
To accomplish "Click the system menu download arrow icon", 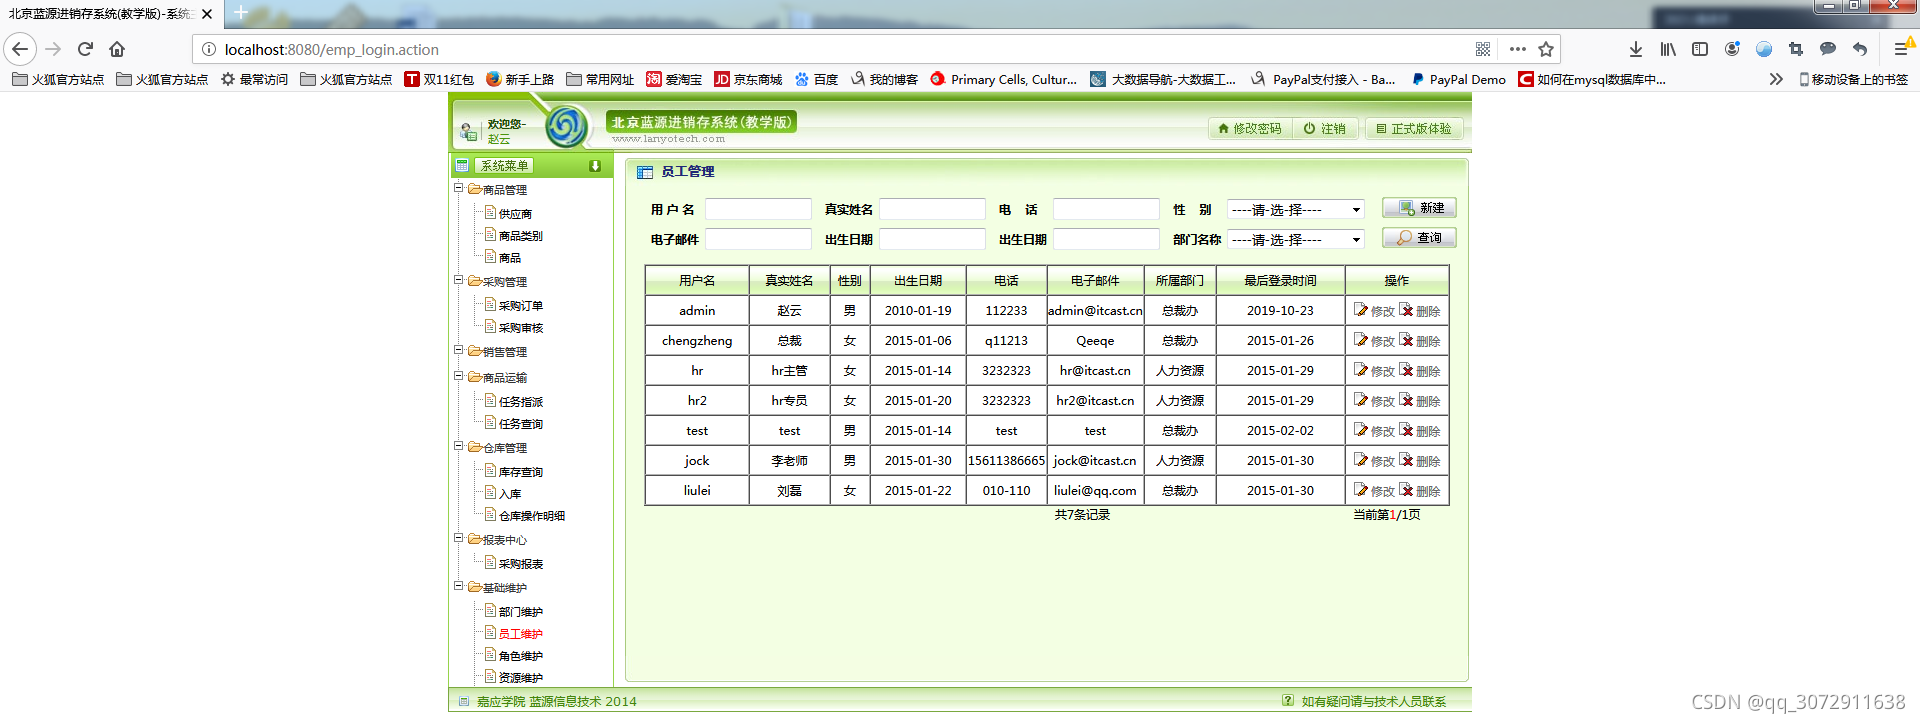I will coord(595,166).
